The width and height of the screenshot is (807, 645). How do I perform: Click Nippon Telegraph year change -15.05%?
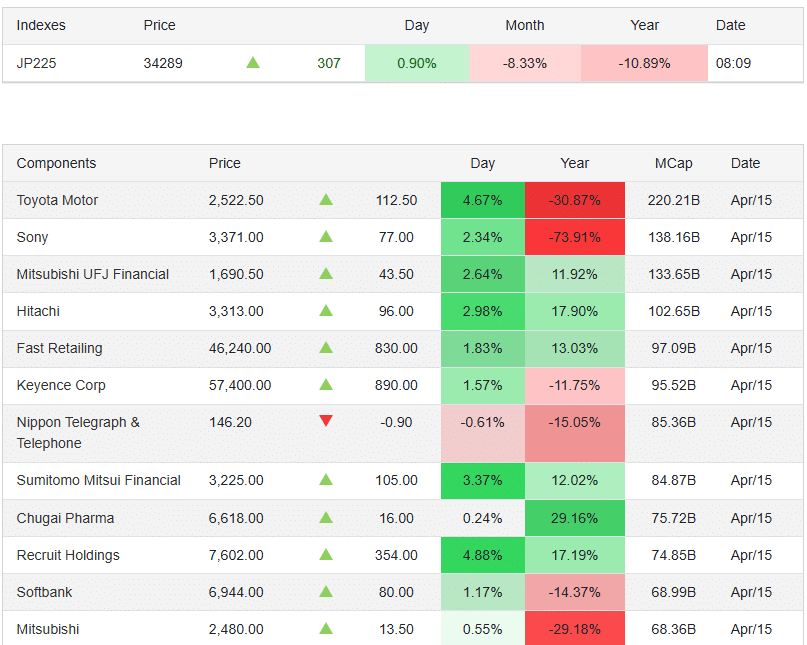point(575,433)
